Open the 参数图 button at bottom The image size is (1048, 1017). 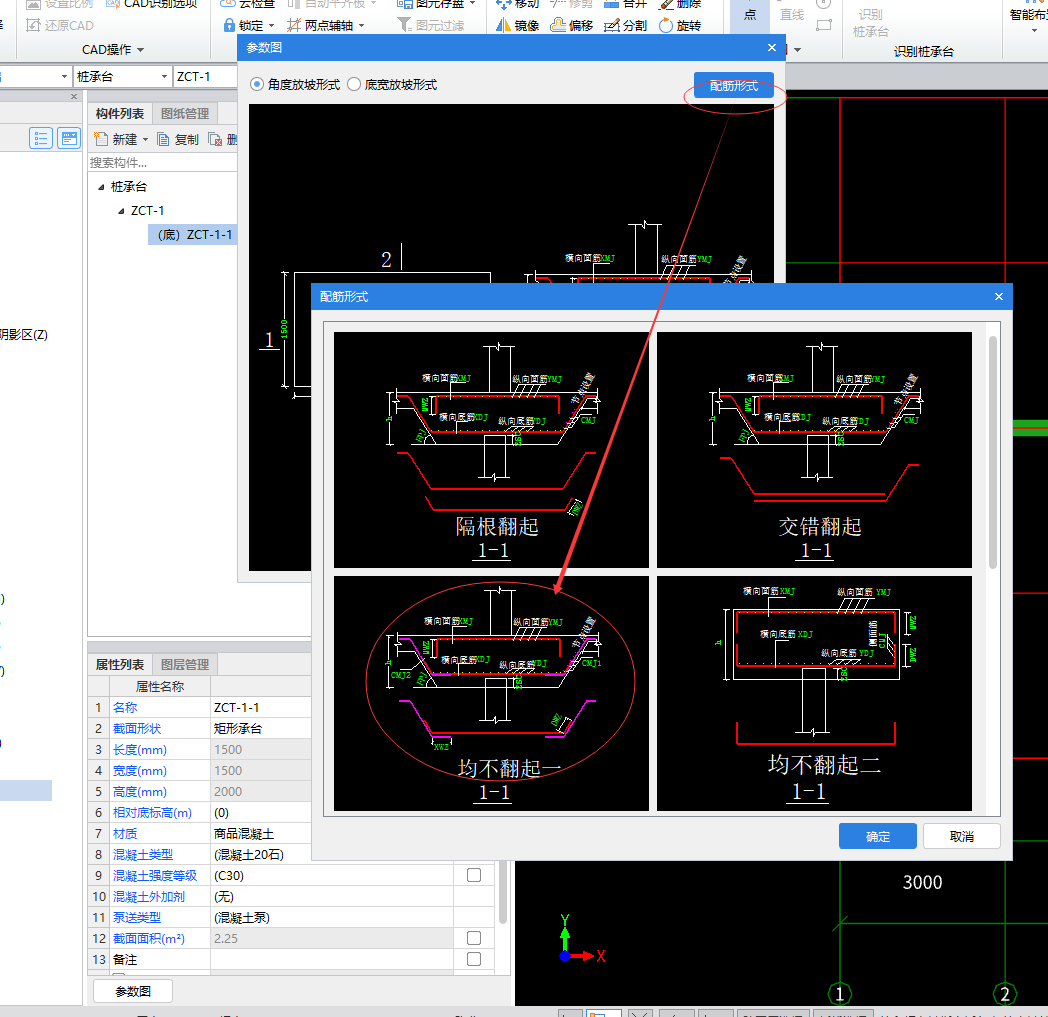(x=132, y=991)
